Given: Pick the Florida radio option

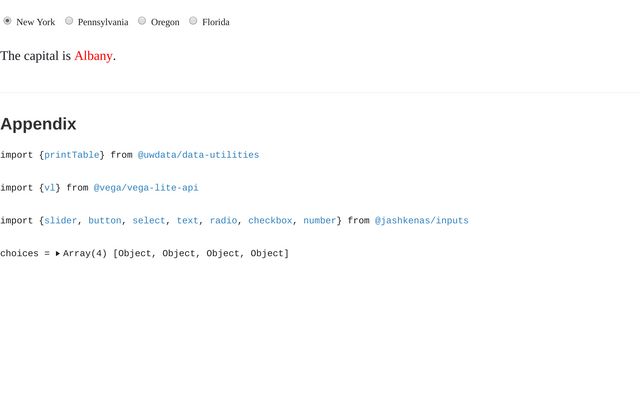Looking at the screenshot, I should pyautogui.click(x=193, y=21).
